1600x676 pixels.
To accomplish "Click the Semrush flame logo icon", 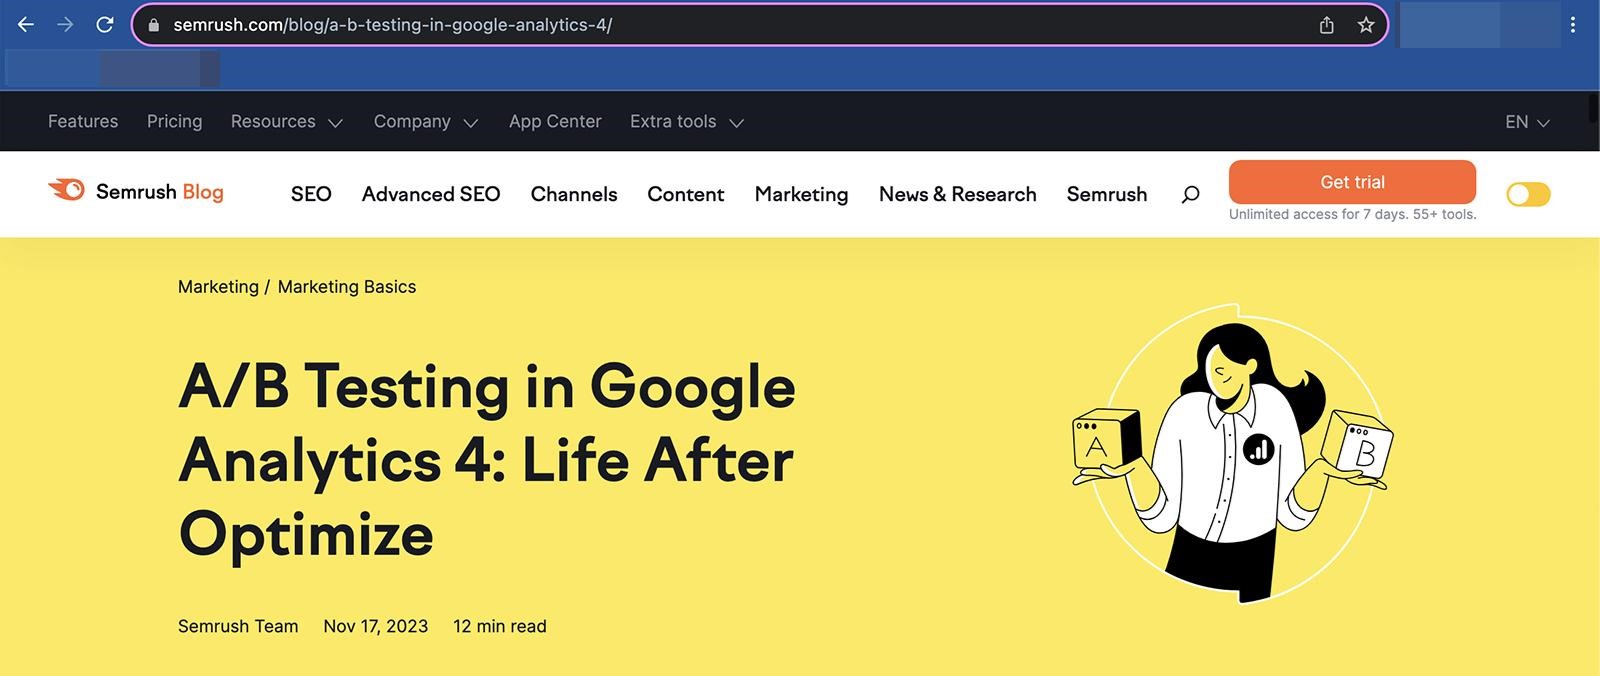I will (x=67, y=190).
